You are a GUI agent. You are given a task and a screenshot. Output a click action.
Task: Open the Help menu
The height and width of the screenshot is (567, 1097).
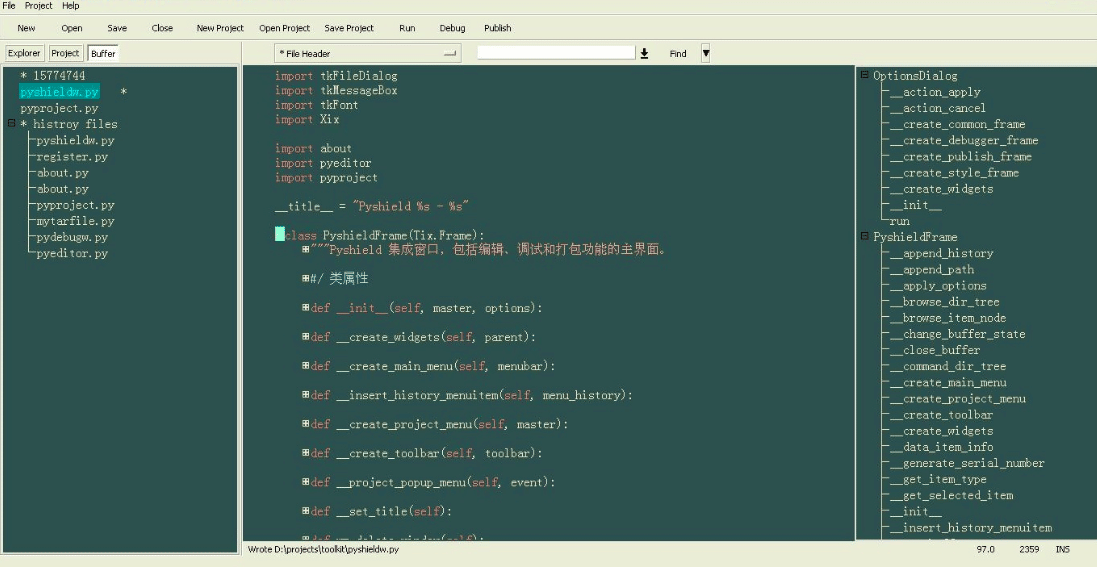71,6
